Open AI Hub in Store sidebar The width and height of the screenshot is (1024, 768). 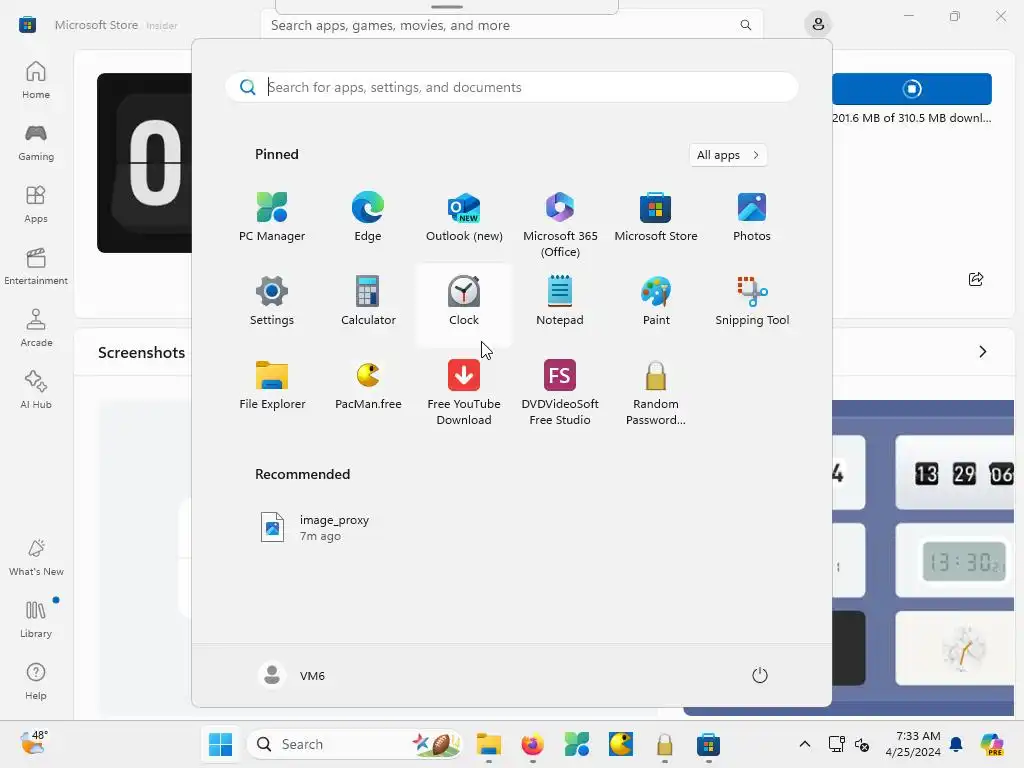coord(36,390)
